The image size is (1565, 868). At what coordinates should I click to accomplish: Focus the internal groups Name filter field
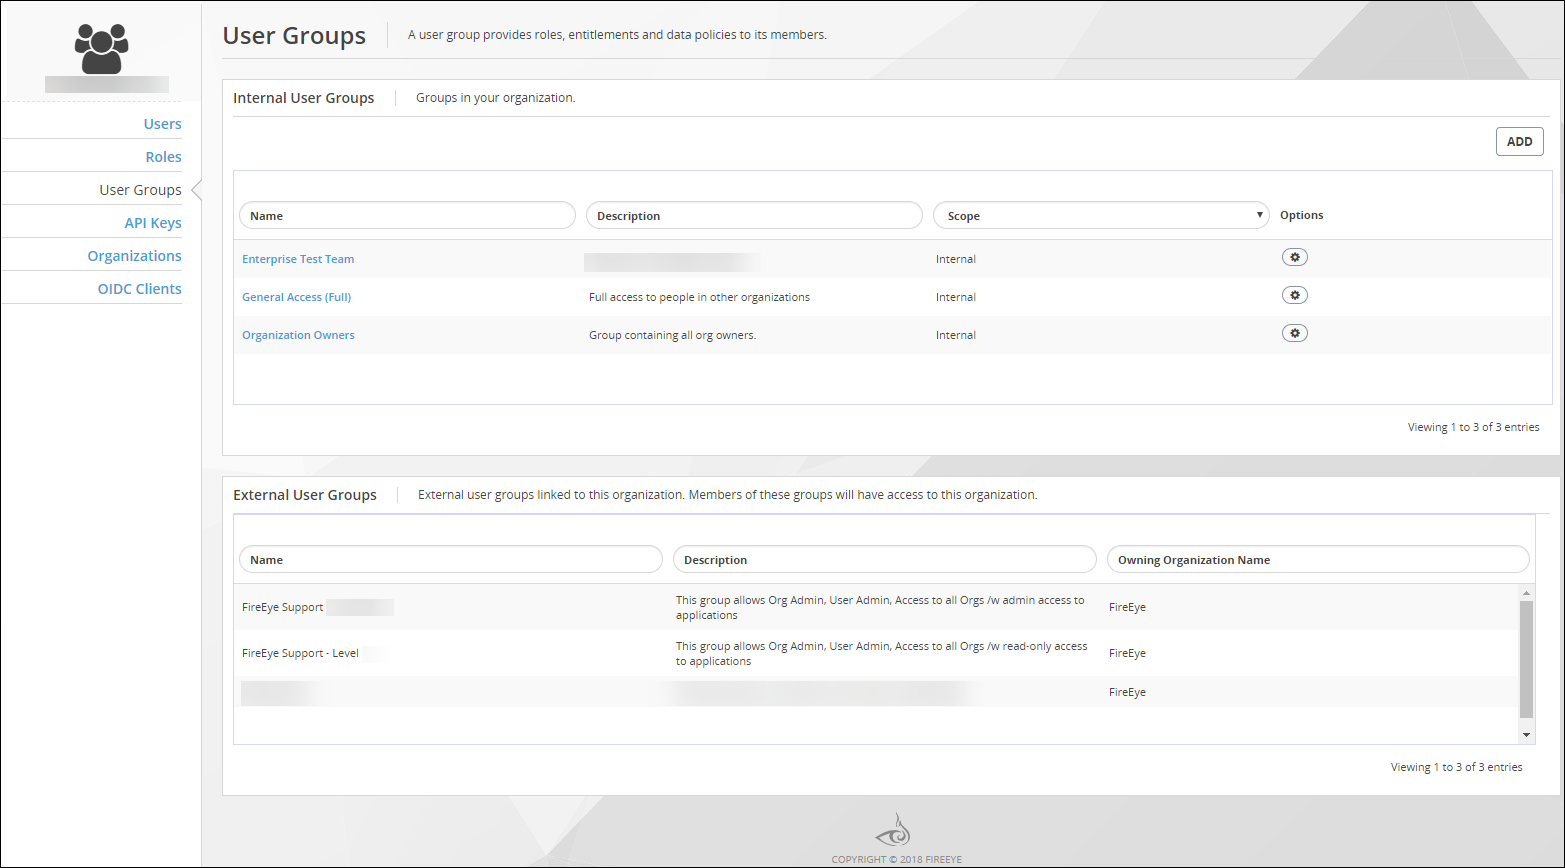pyautogui.click(x=407, y=215)
